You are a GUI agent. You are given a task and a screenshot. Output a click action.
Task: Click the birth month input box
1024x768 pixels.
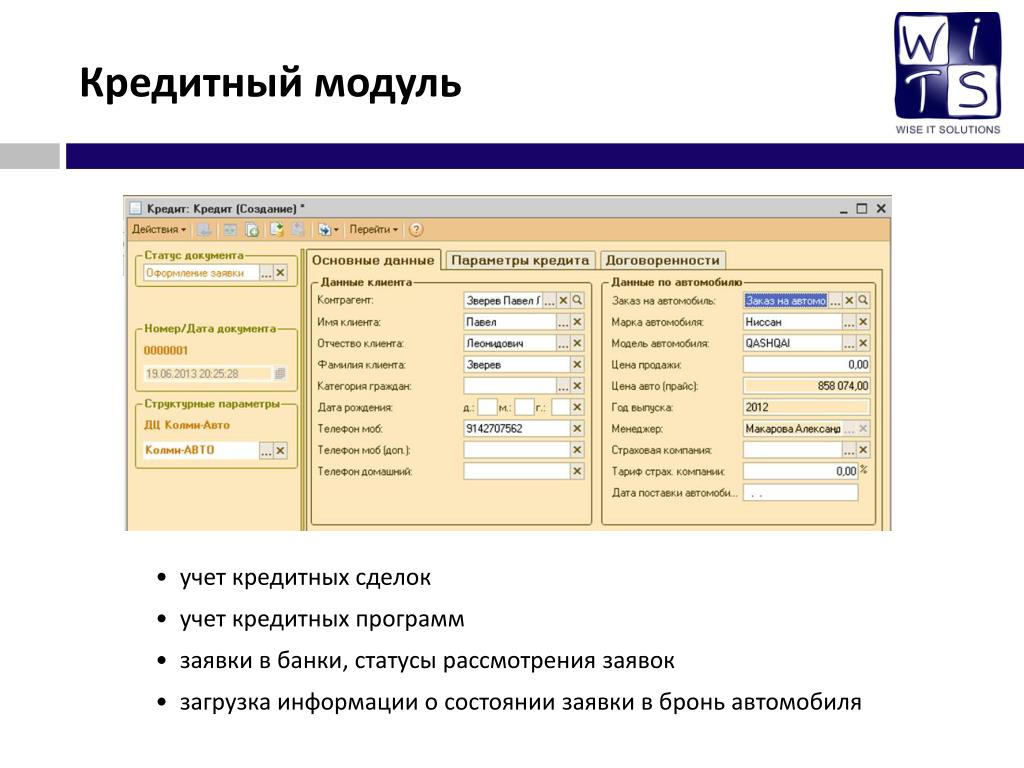pyautogui.click(x=524, y=408)
